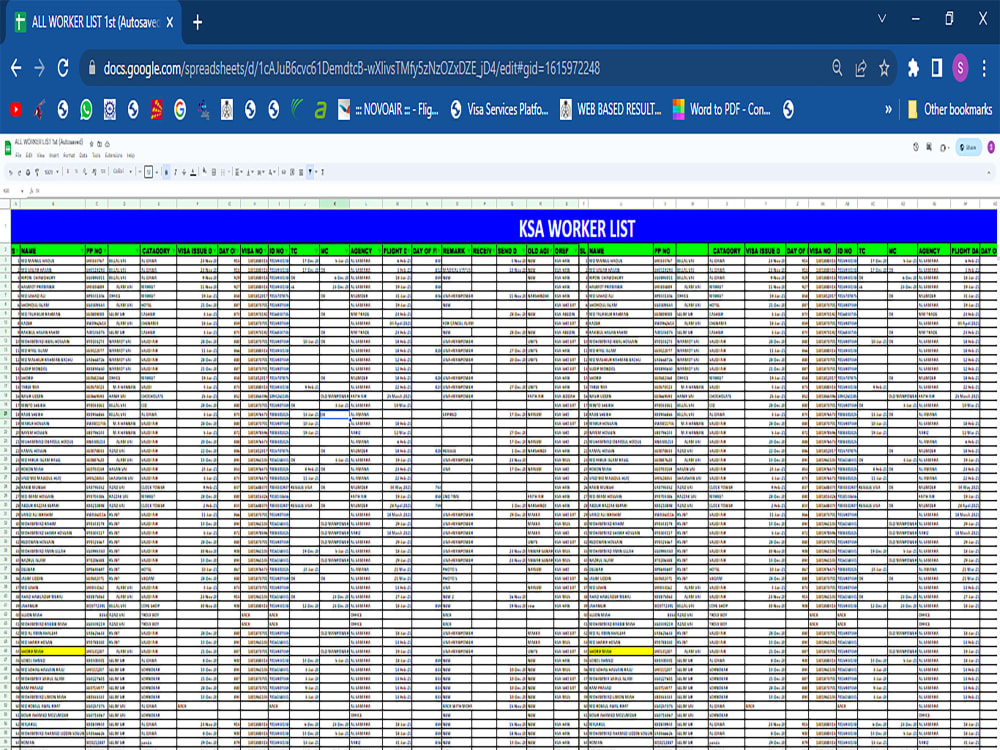The width and height of the screenshot is (1000, 750).
Task: Click the Undo toolbar icon
Action: pyautogui.click(x=10, y=172)
